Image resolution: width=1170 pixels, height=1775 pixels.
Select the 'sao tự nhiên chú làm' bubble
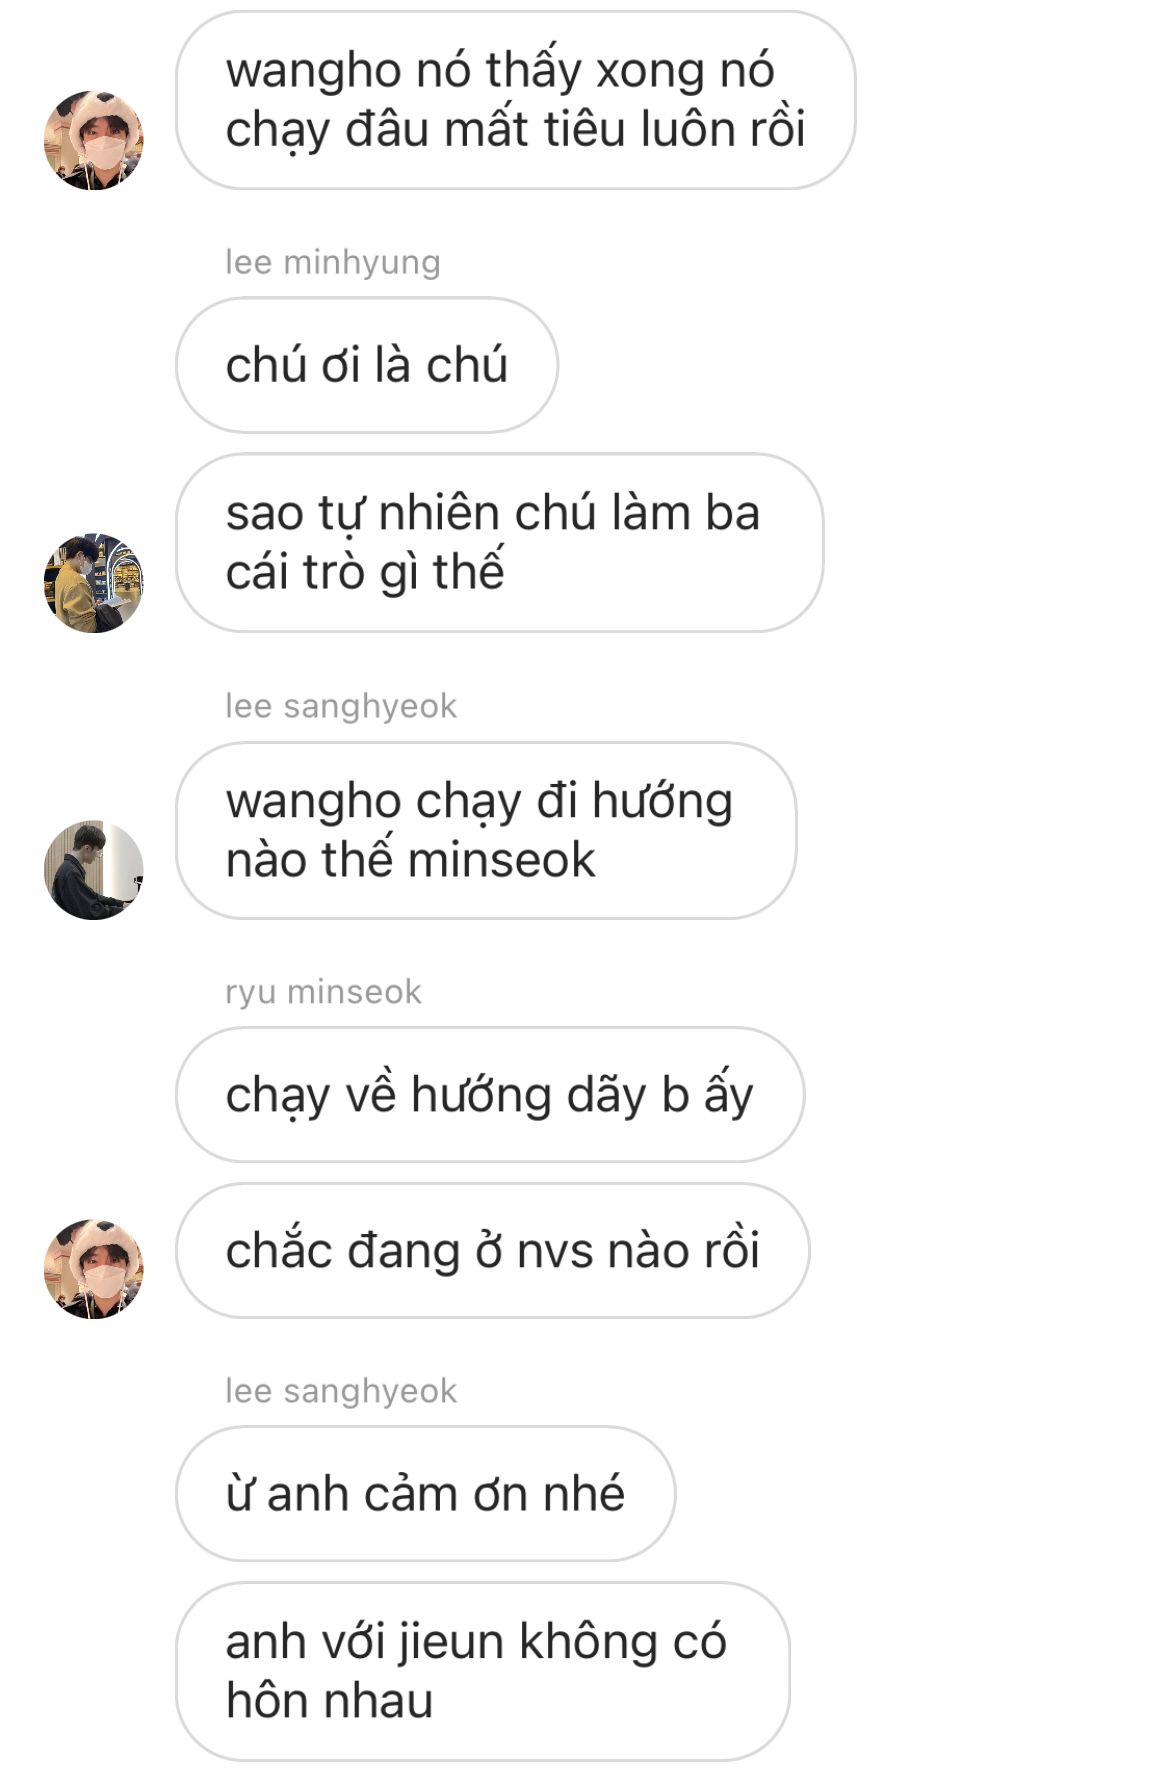[x=500, y=543]
